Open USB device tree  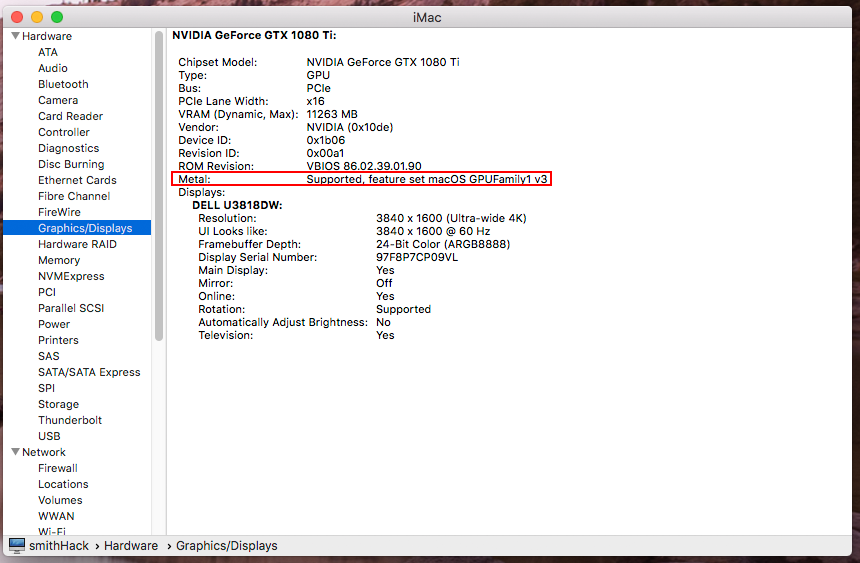(49, 436)
